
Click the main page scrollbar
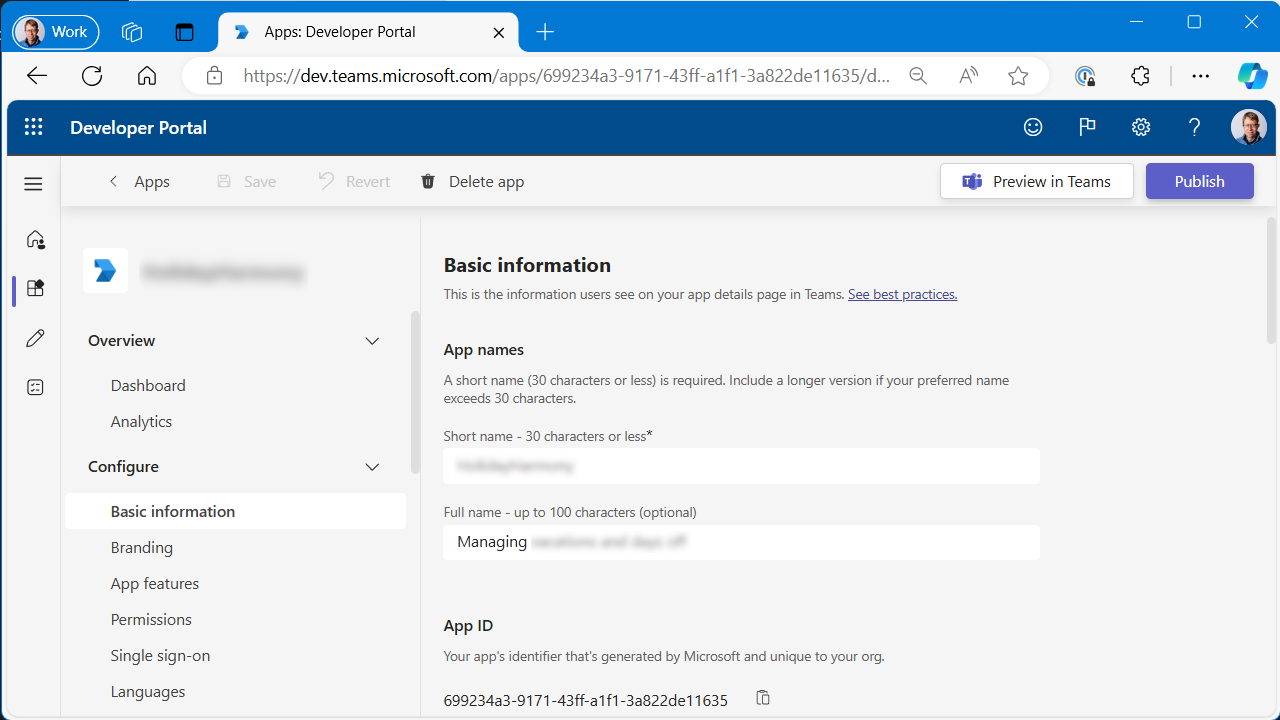(1272, 280)
